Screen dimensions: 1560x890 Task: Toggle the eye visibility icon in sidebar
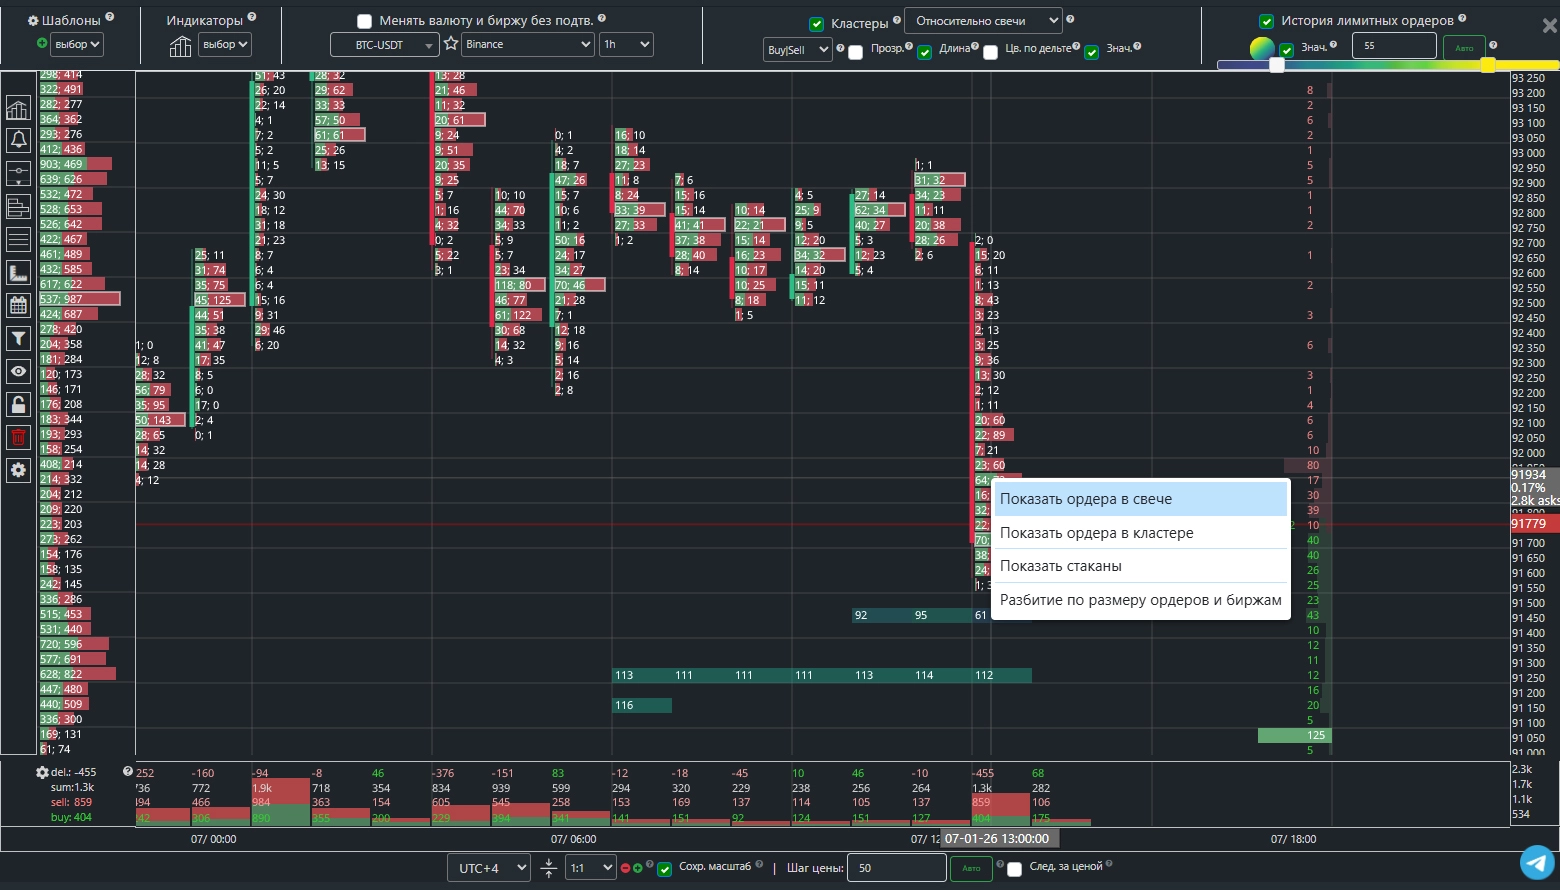(x=18, y=372)
